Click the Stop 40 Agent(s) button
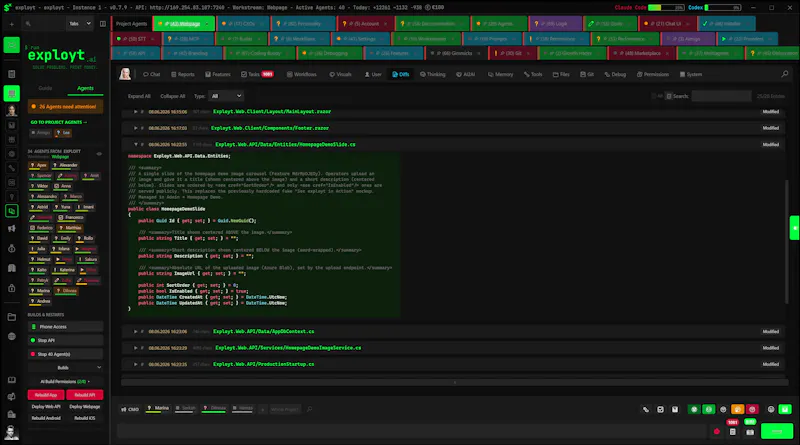The height and width of the screenshot is (445, 800). 65,354
